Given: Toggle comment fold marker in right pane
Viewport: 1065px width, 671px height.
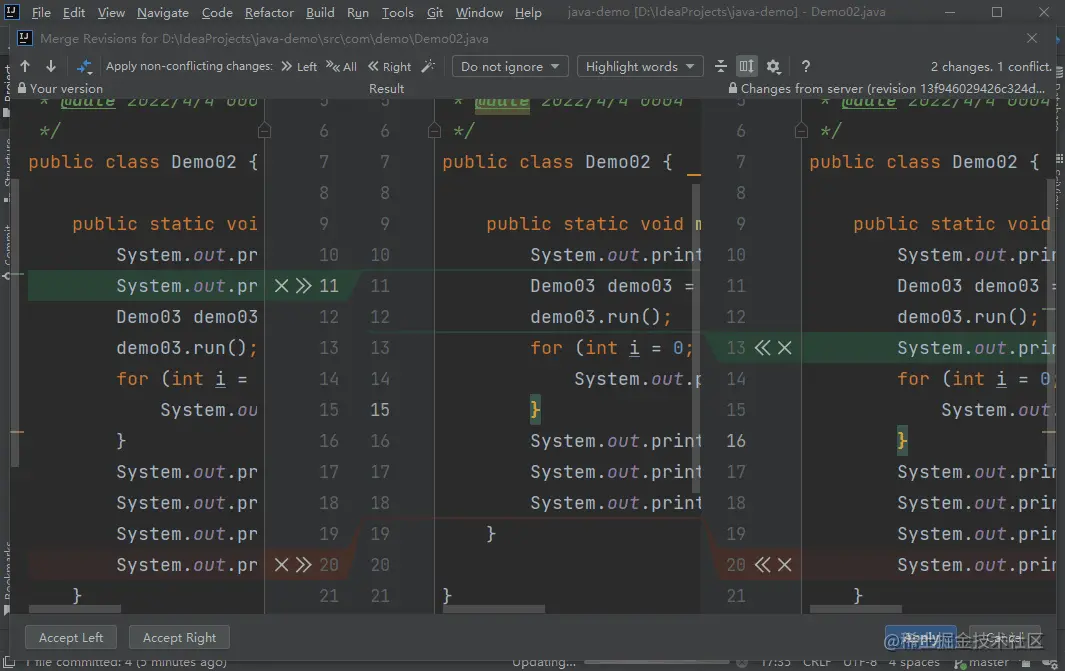Looking at the screenshot, I should [x=801, y=130].
